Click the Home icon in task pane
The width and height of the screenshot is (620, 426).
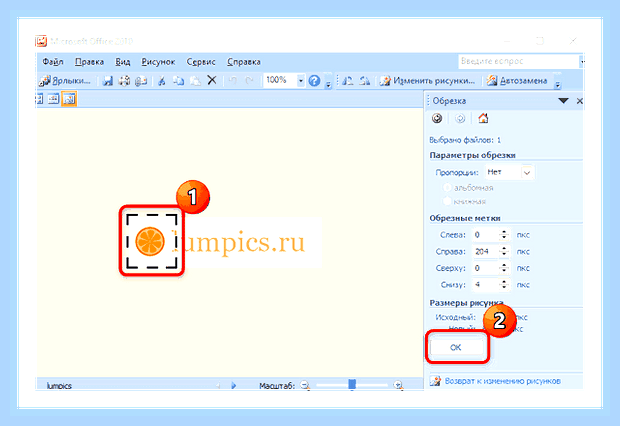pyautogui.click(x=483, y=118)
